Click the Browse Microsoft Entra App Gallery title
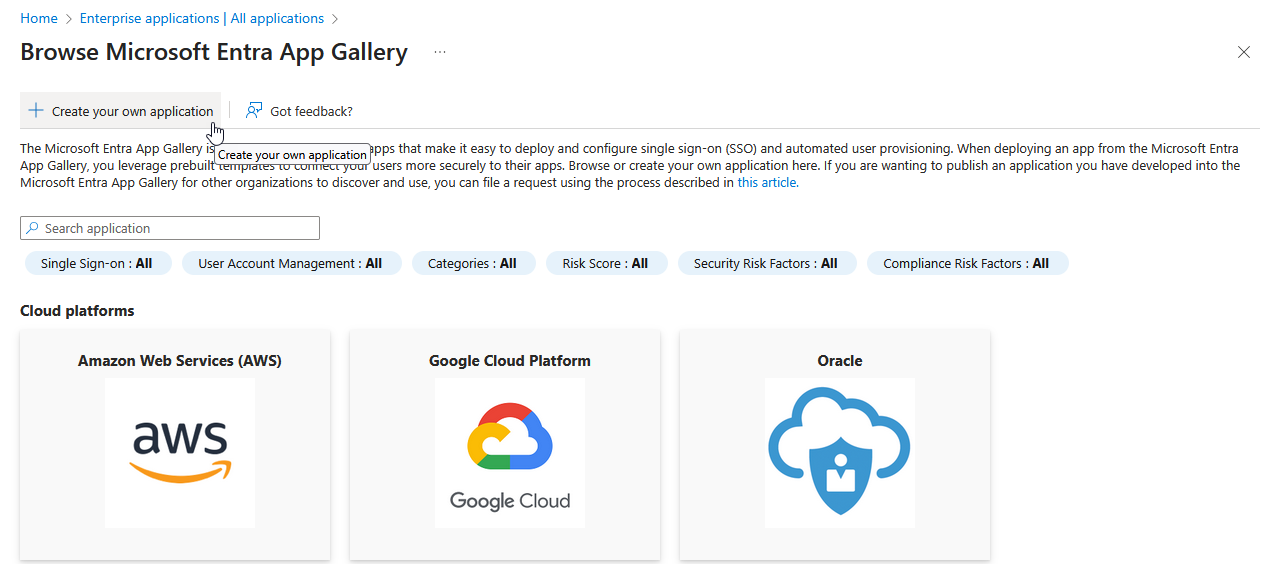1269x564 pixels. tap(214, 52)
